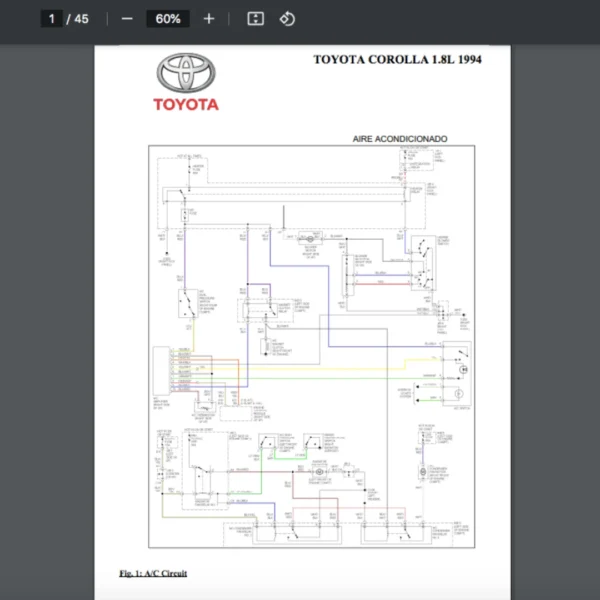
Task: Click the AIRE ACONDICIONADO heading
Action: point(400,139)
